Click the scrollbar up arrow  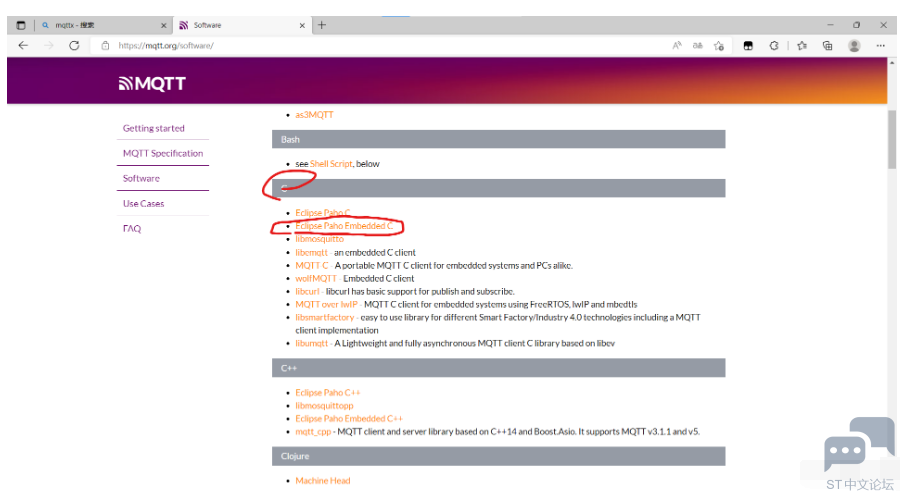[x=892, y=62]
